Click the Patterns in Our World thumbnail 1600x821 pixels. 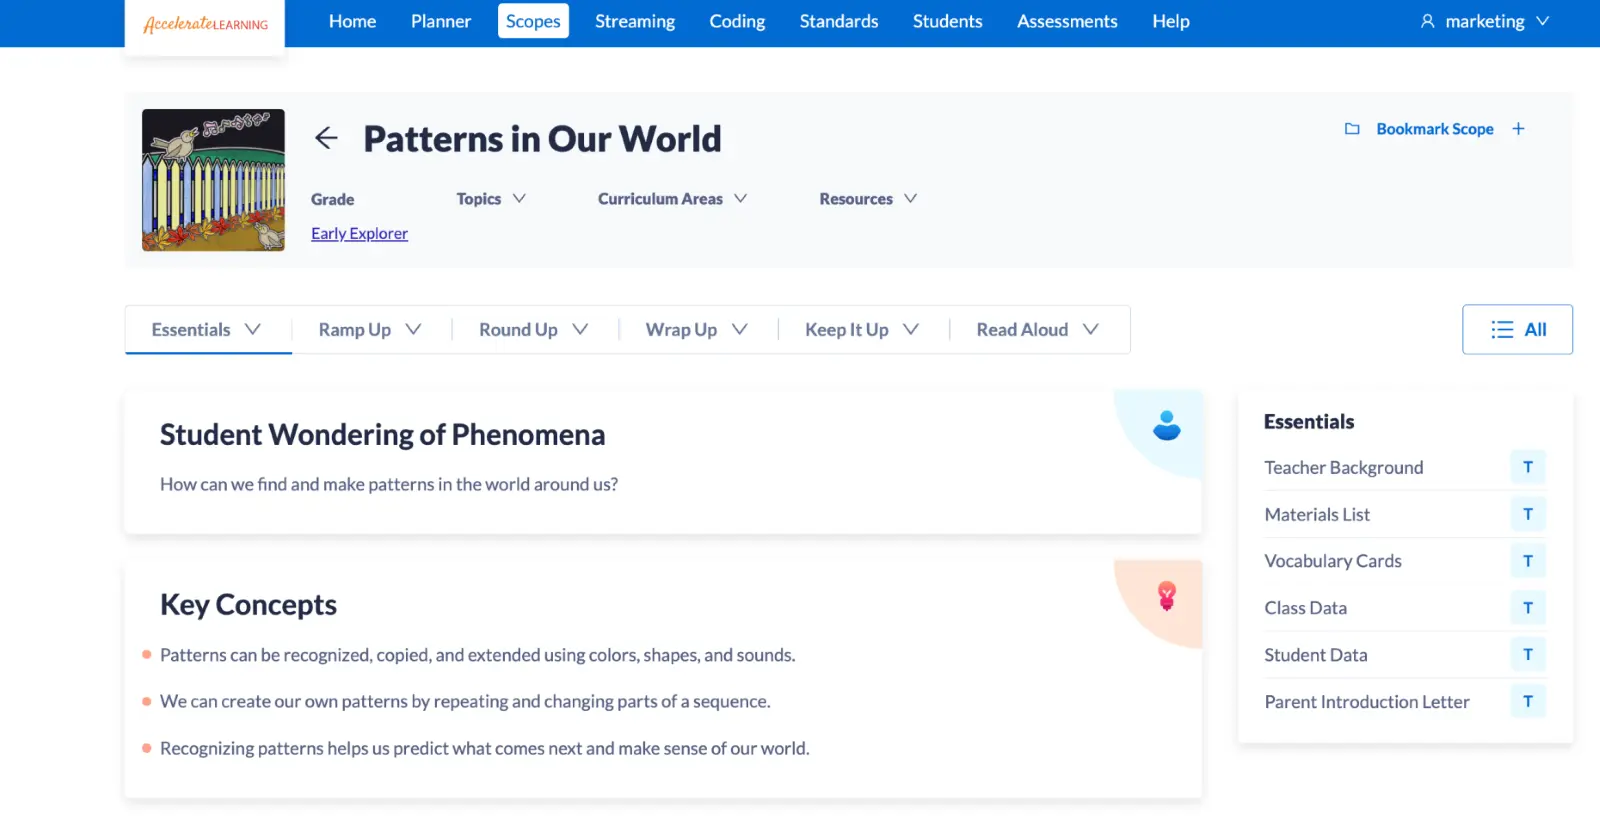point(213,180)
